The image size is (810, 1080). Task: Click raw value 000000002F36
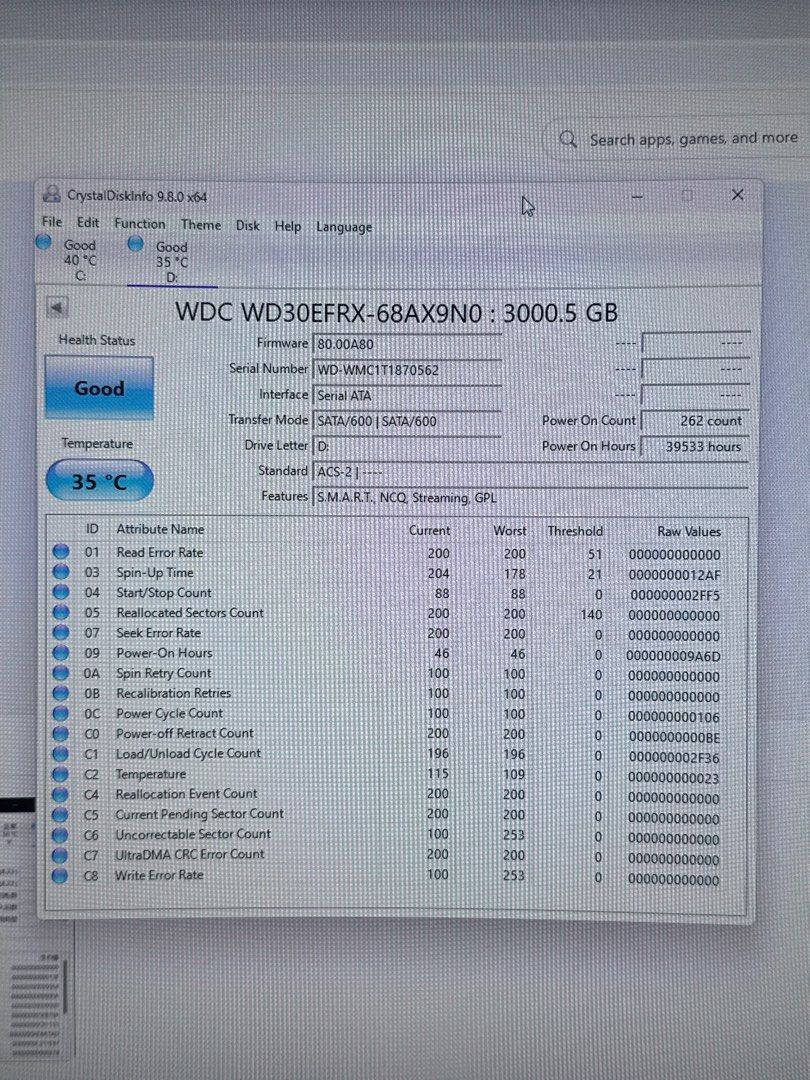coord(674,758)
